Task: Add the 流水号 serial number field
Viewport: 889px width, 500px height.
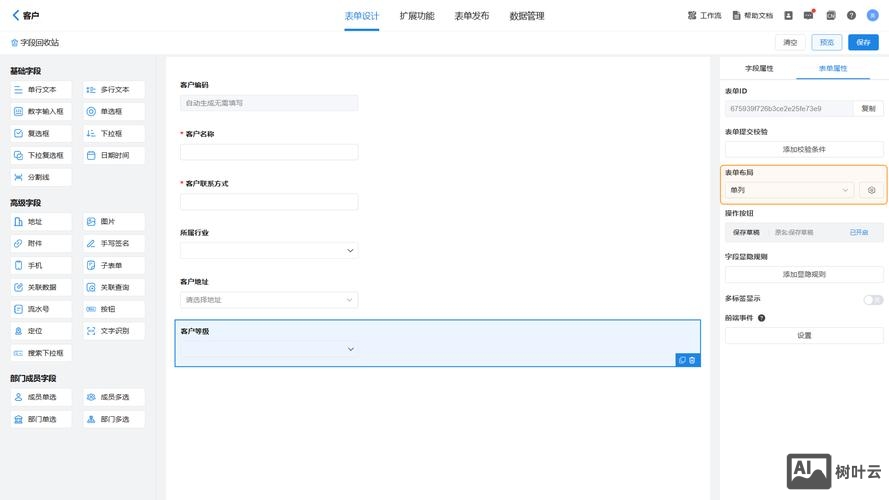Action: 41,309
